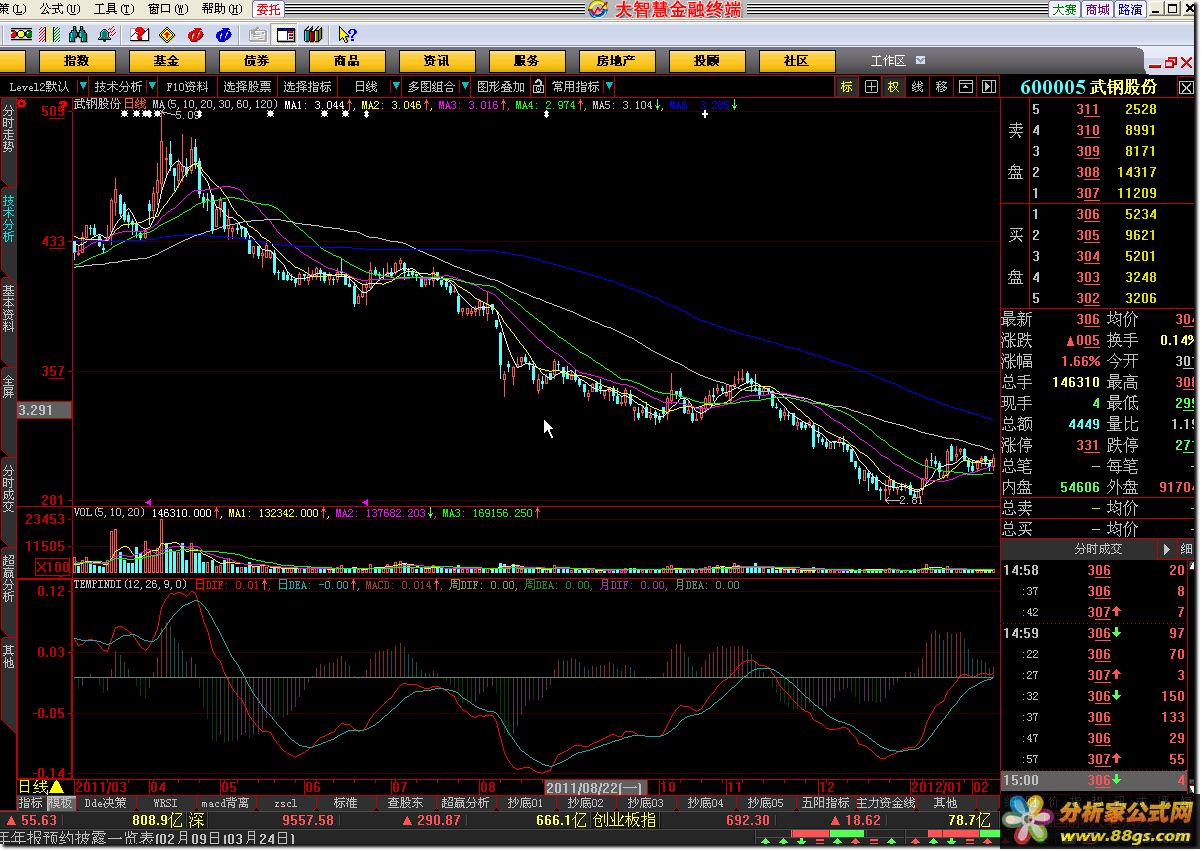Click the play arrow next to 分时成交
This screenshot has height=851, width=1202.
click(x=1167, y=549)
